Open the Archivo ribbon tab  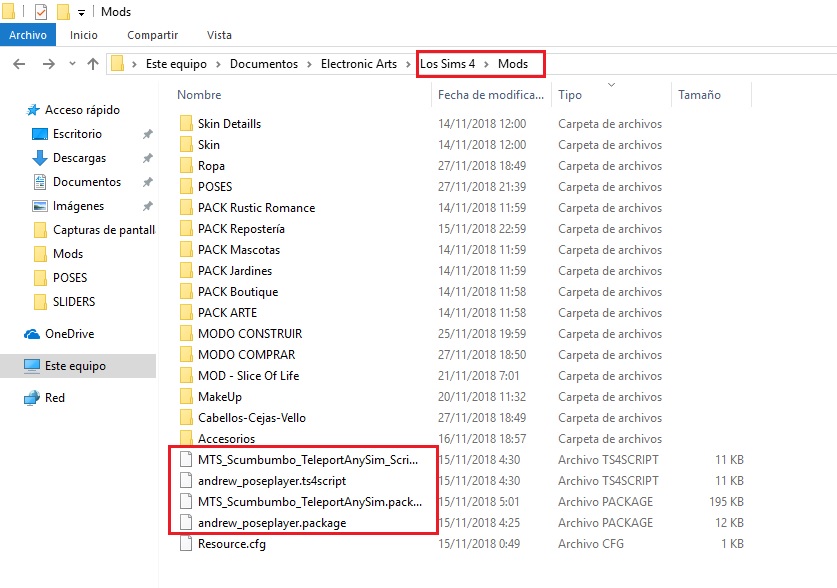28,35
